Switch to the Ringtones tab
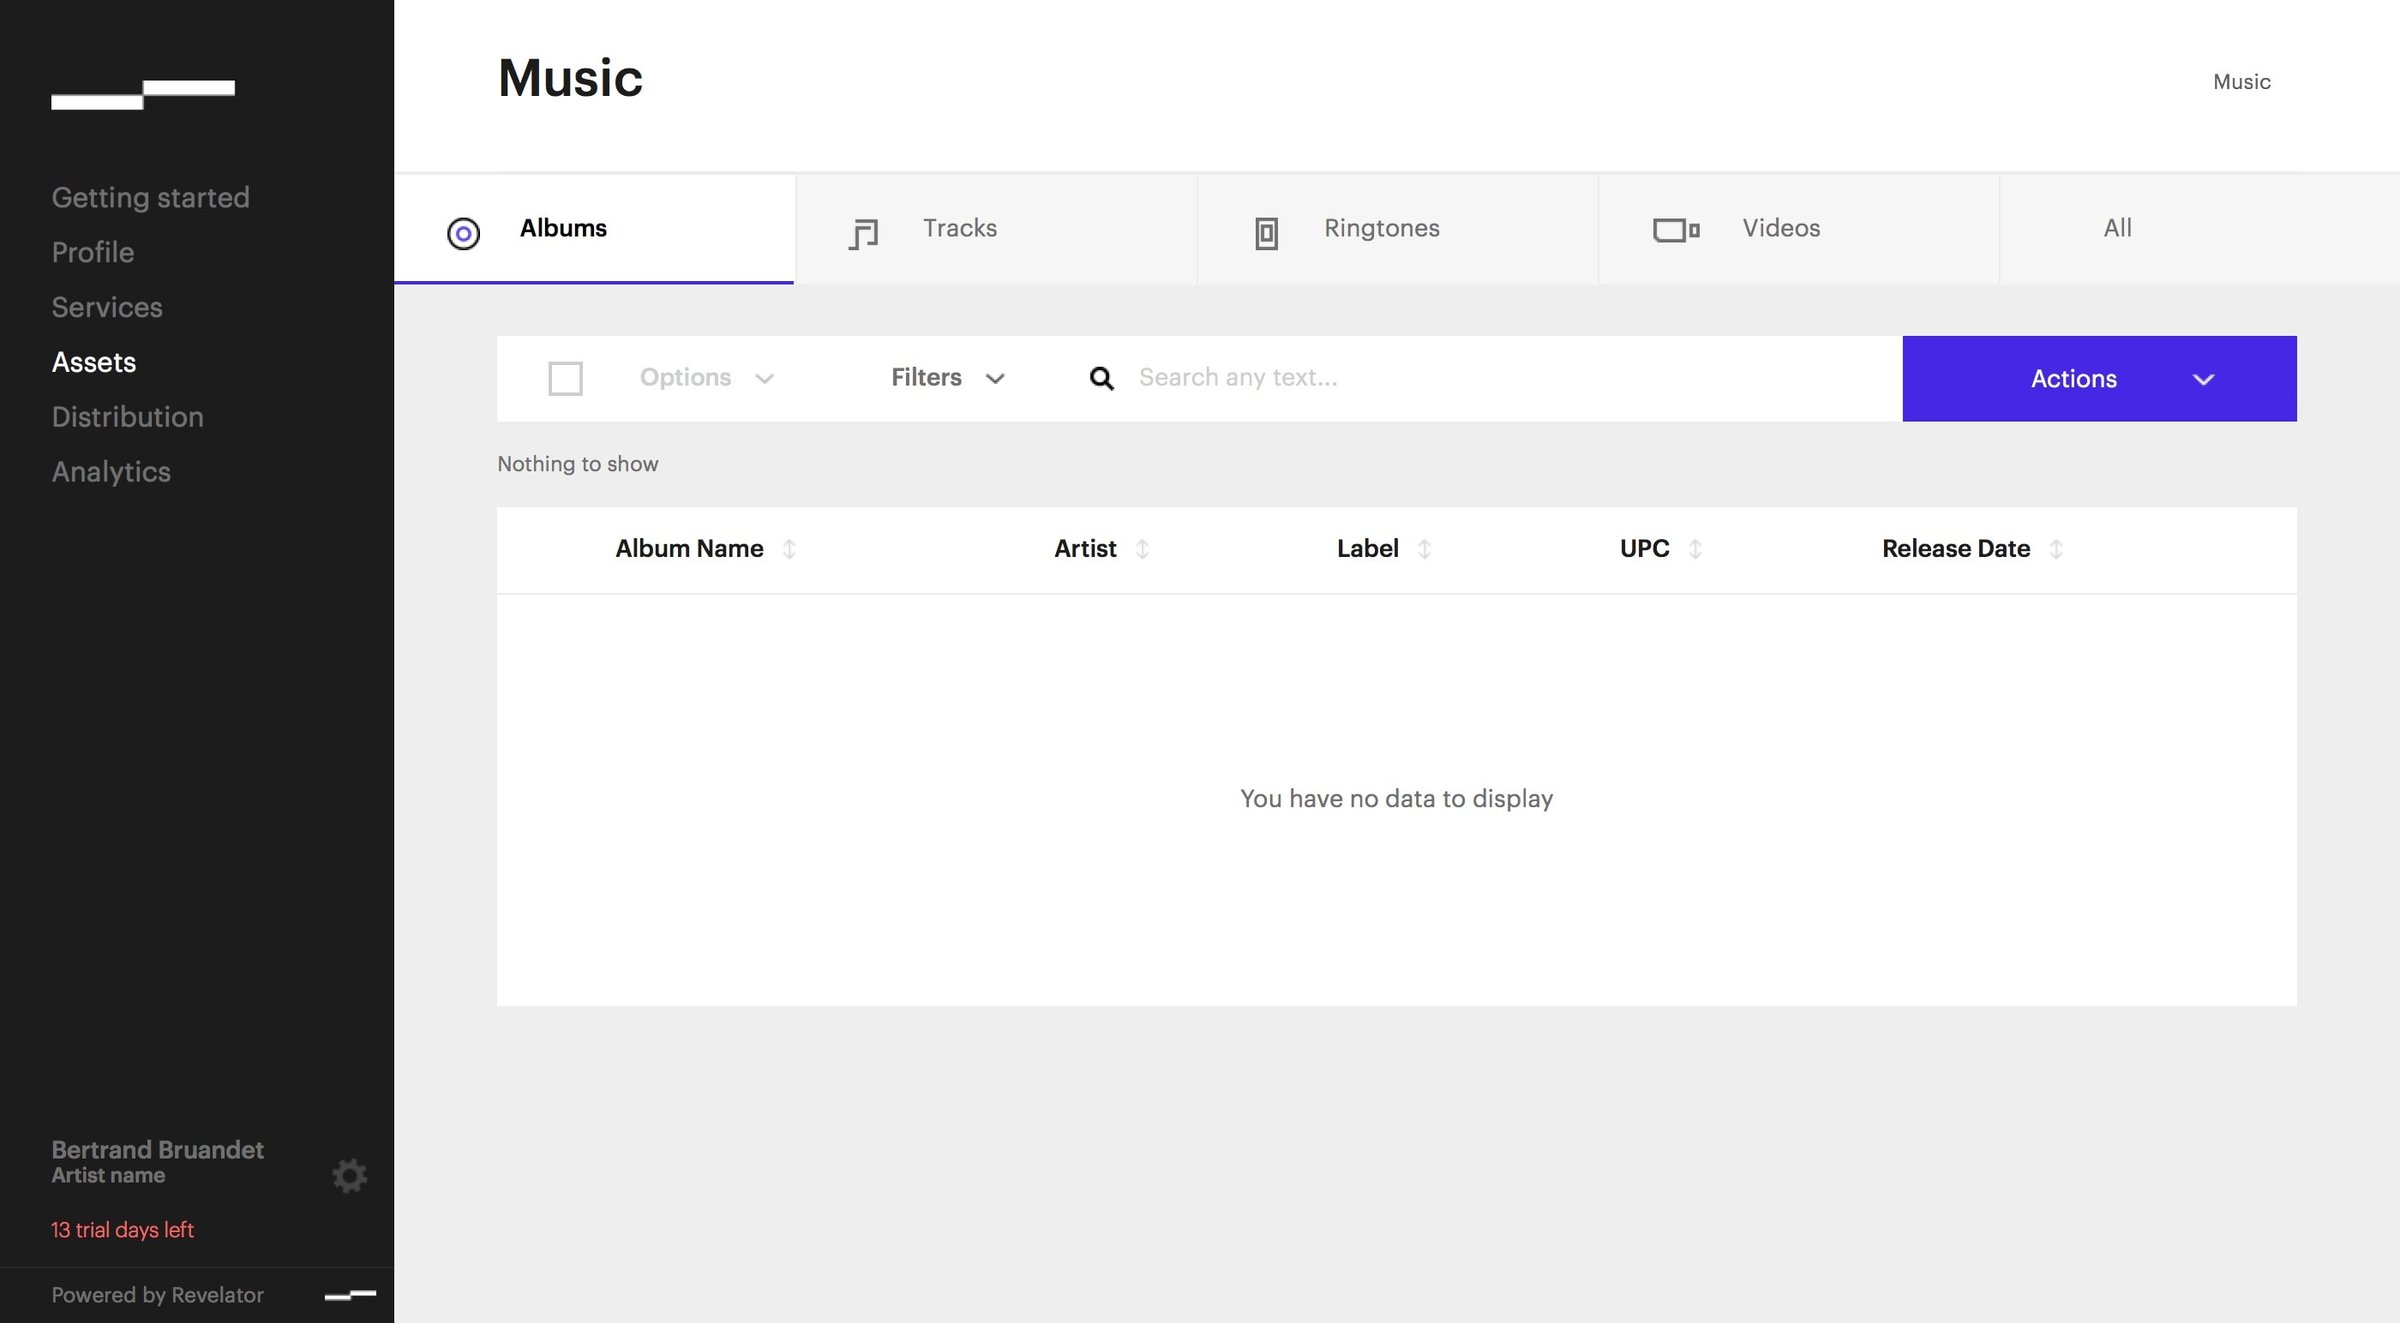The image size is (2400, 1323). click(x=1398, y=229)
